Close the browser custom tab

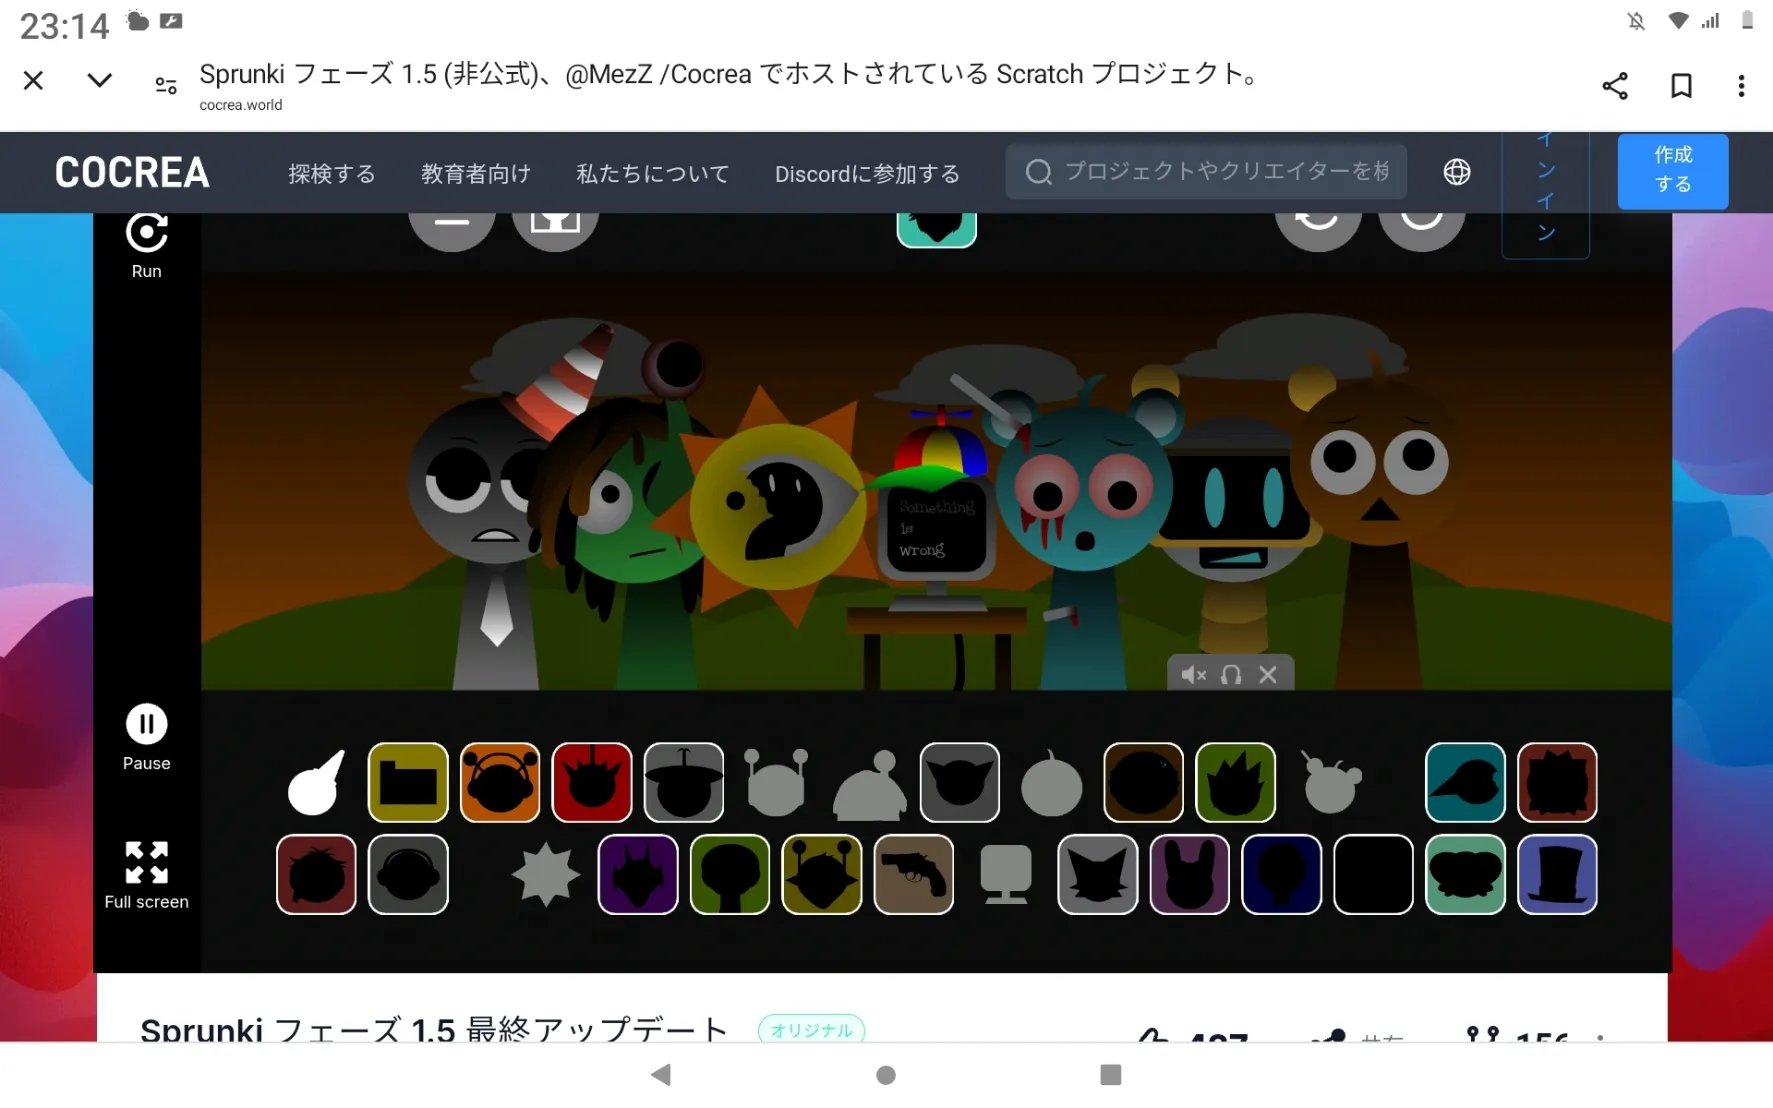[x=33, y=81]
